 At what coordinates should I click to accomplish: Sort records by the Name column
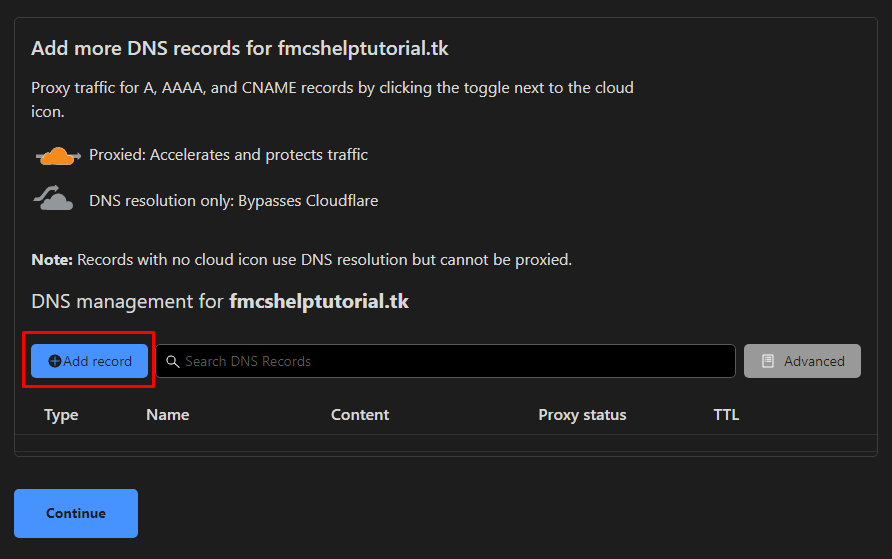pos(168,415)
